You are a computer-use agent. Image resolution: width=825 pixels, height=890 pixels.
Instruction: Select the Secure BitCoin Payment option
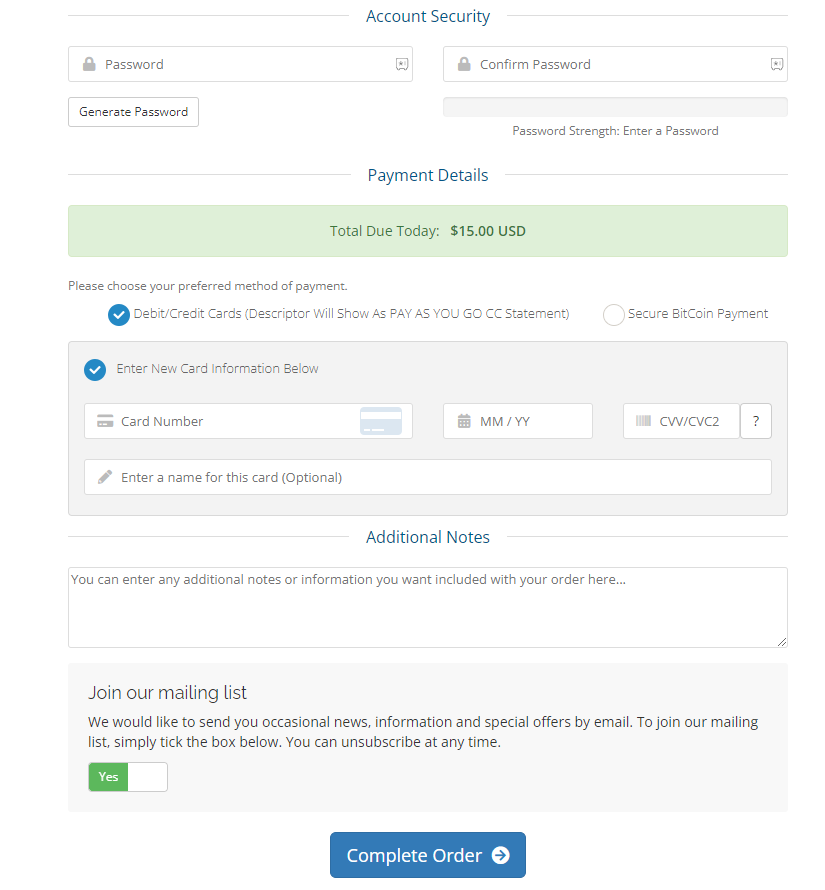click(x=613, y=314)
